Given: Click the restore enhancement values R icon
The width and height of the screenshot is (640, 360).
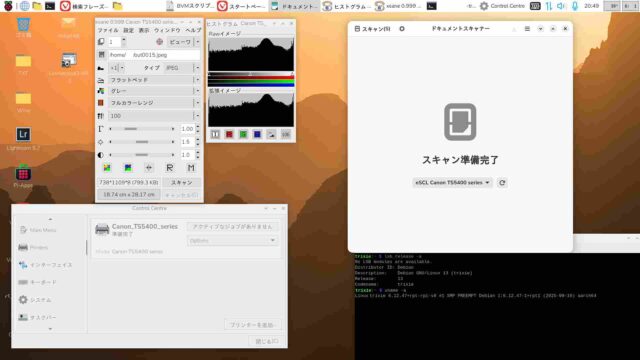Looking at the screenshot, I should click(x=170, y=168).
